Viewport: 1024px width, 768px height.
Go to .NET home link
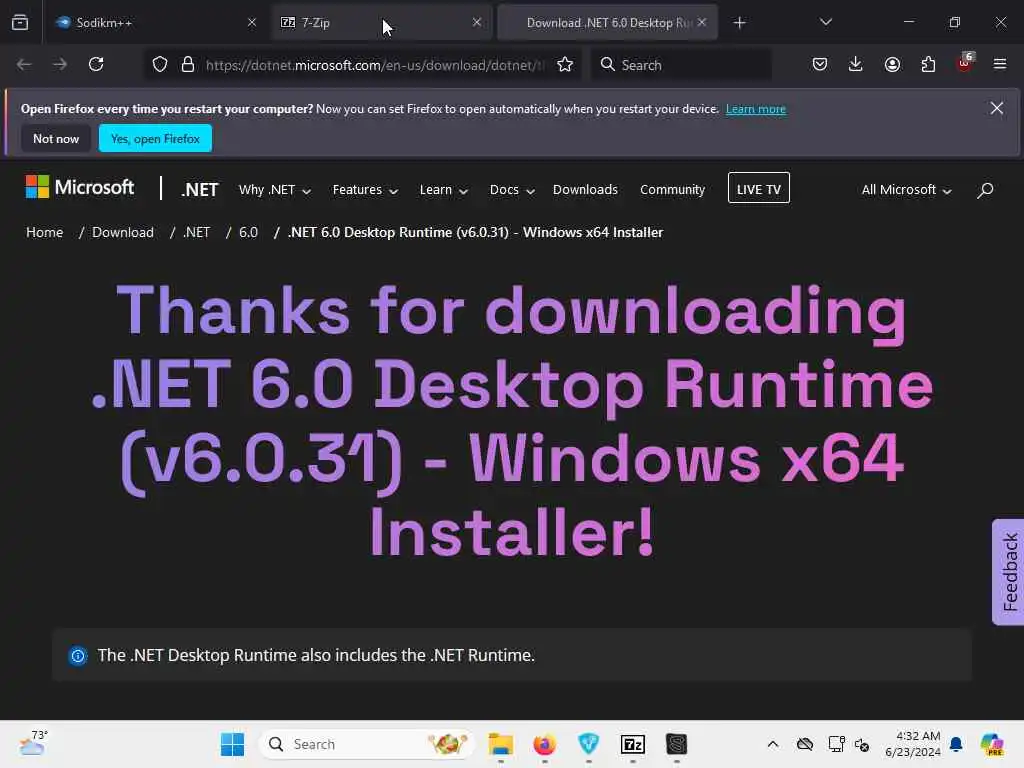[200, 189]
